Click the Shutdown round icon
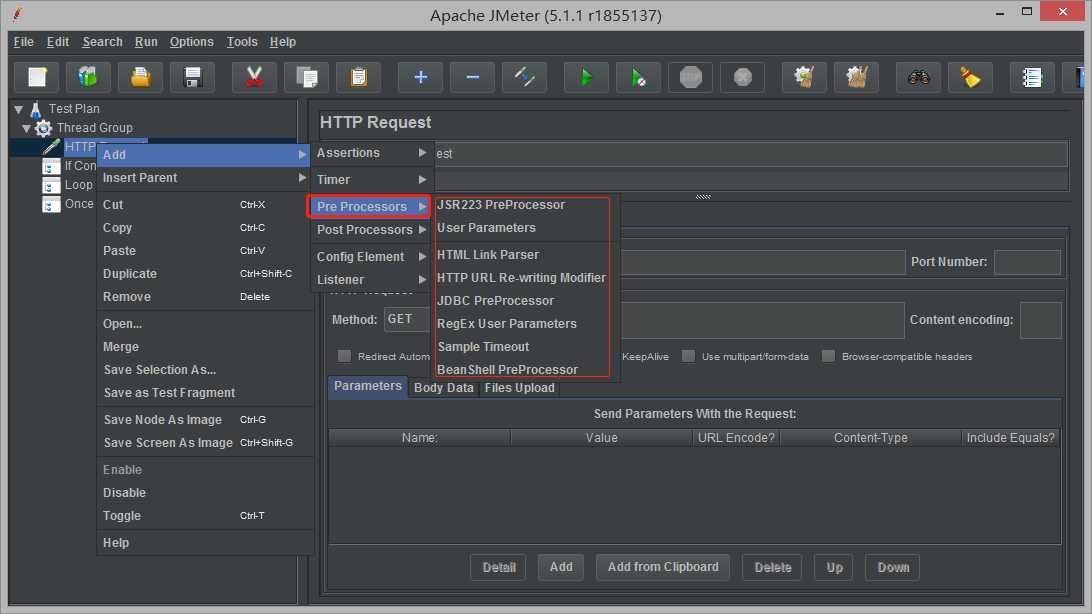 pos(742,77)
